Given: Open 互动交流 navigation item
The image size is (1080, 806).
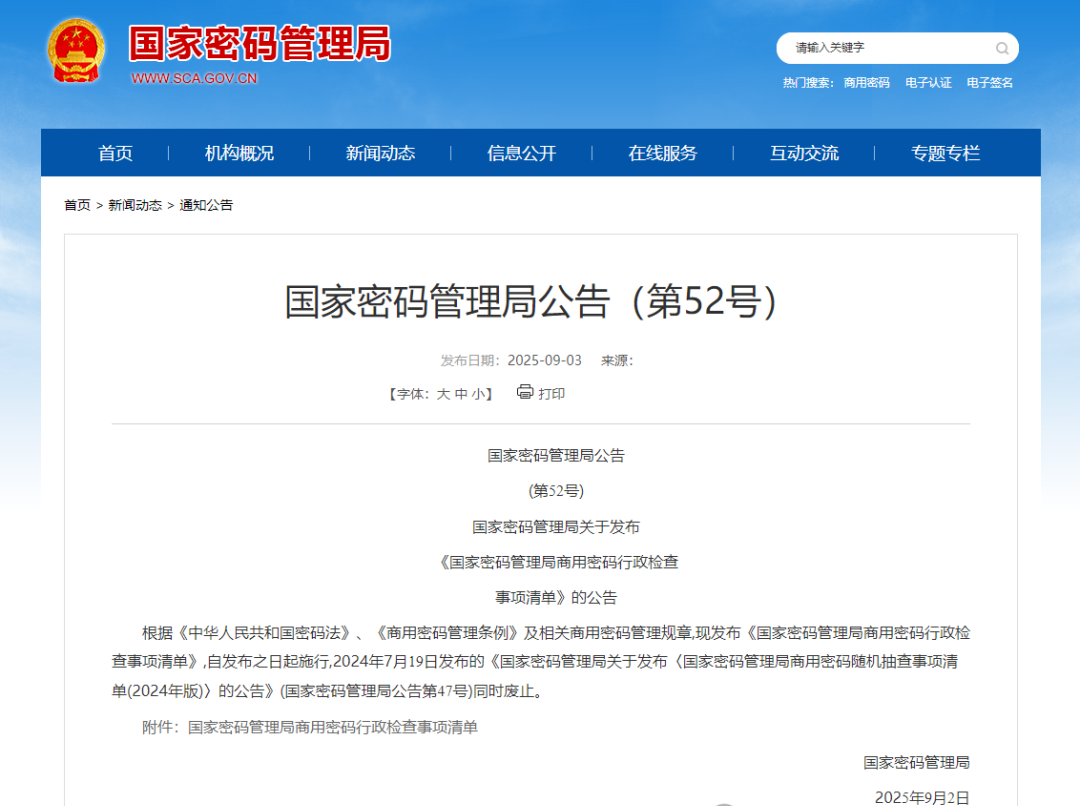Looking at the screenshot, I should click(x=804, y=153).
